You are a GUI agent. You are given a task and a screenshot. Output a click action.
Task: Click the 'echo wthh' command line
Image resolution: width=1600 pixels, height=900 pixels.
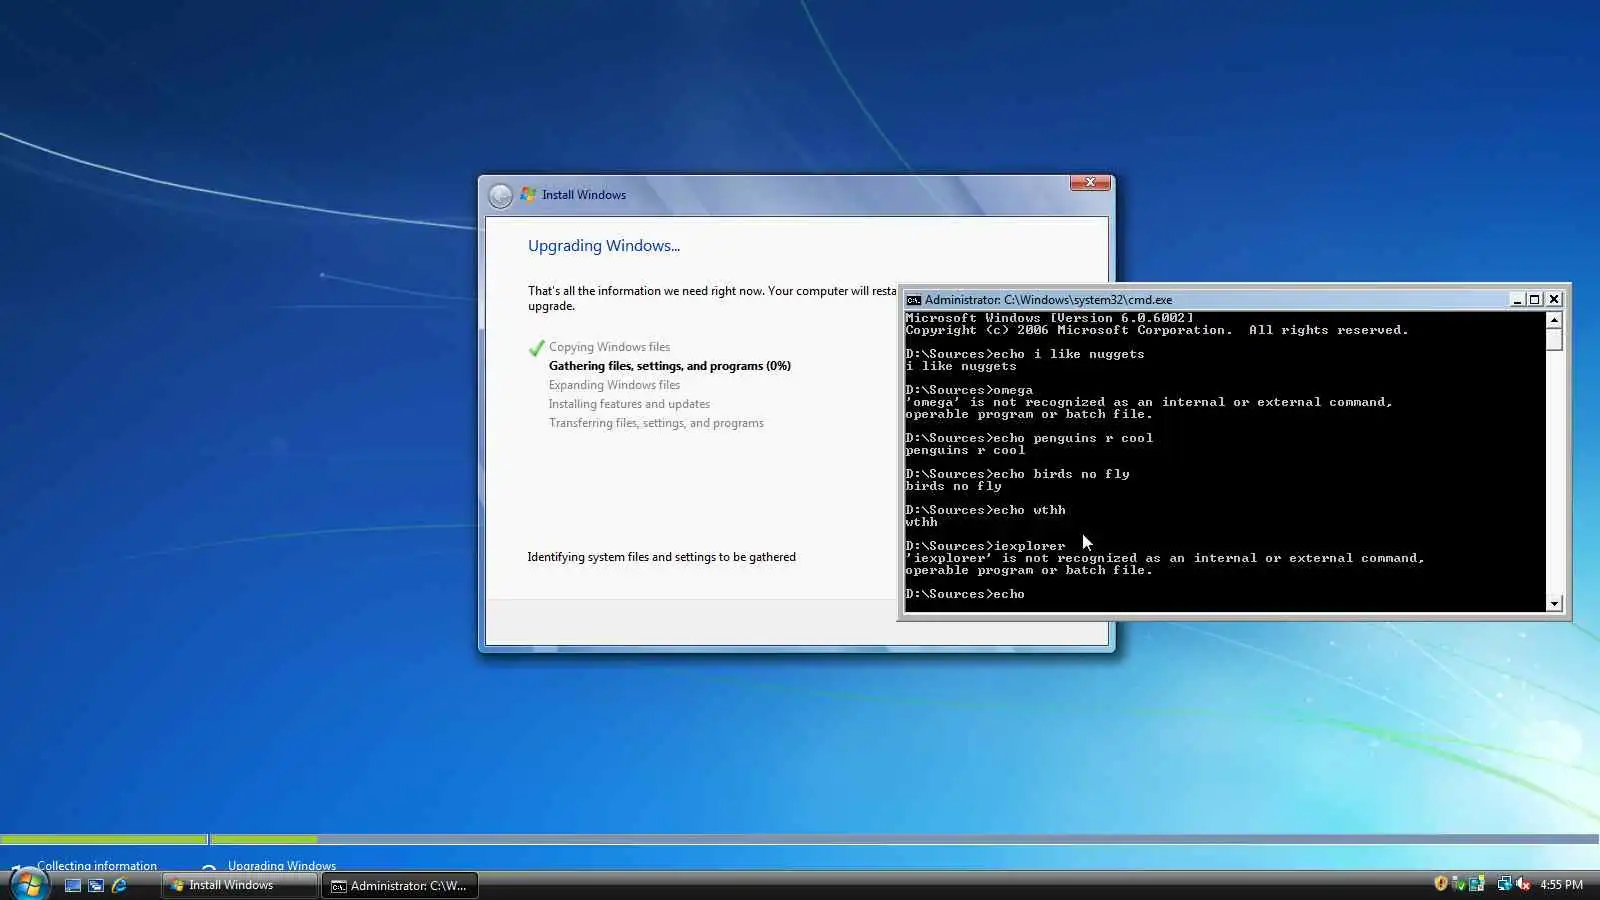[x=985, y=510]
